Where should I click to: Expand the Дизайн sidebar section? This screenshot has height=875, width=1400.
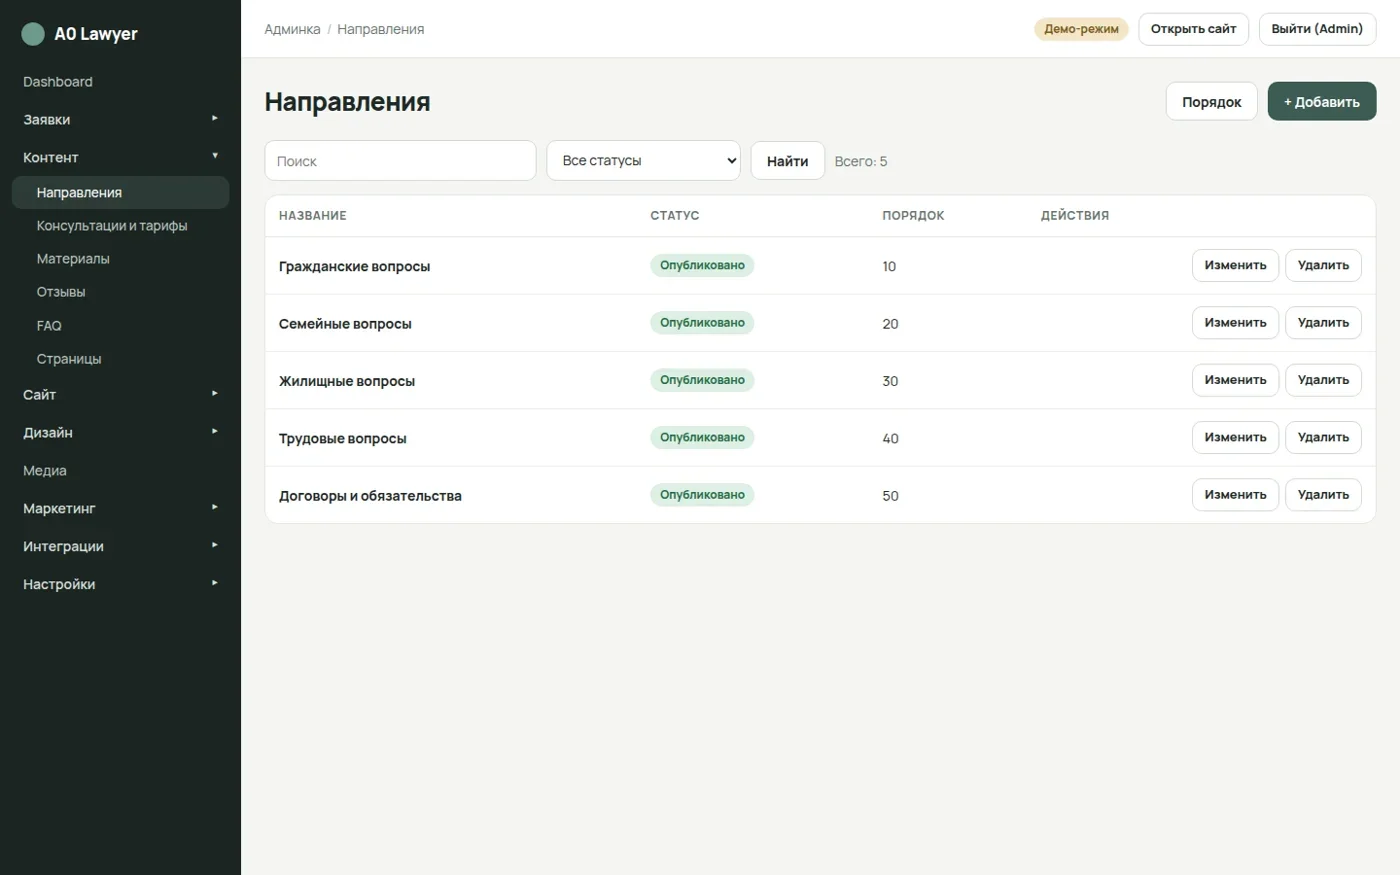point(120,433)
